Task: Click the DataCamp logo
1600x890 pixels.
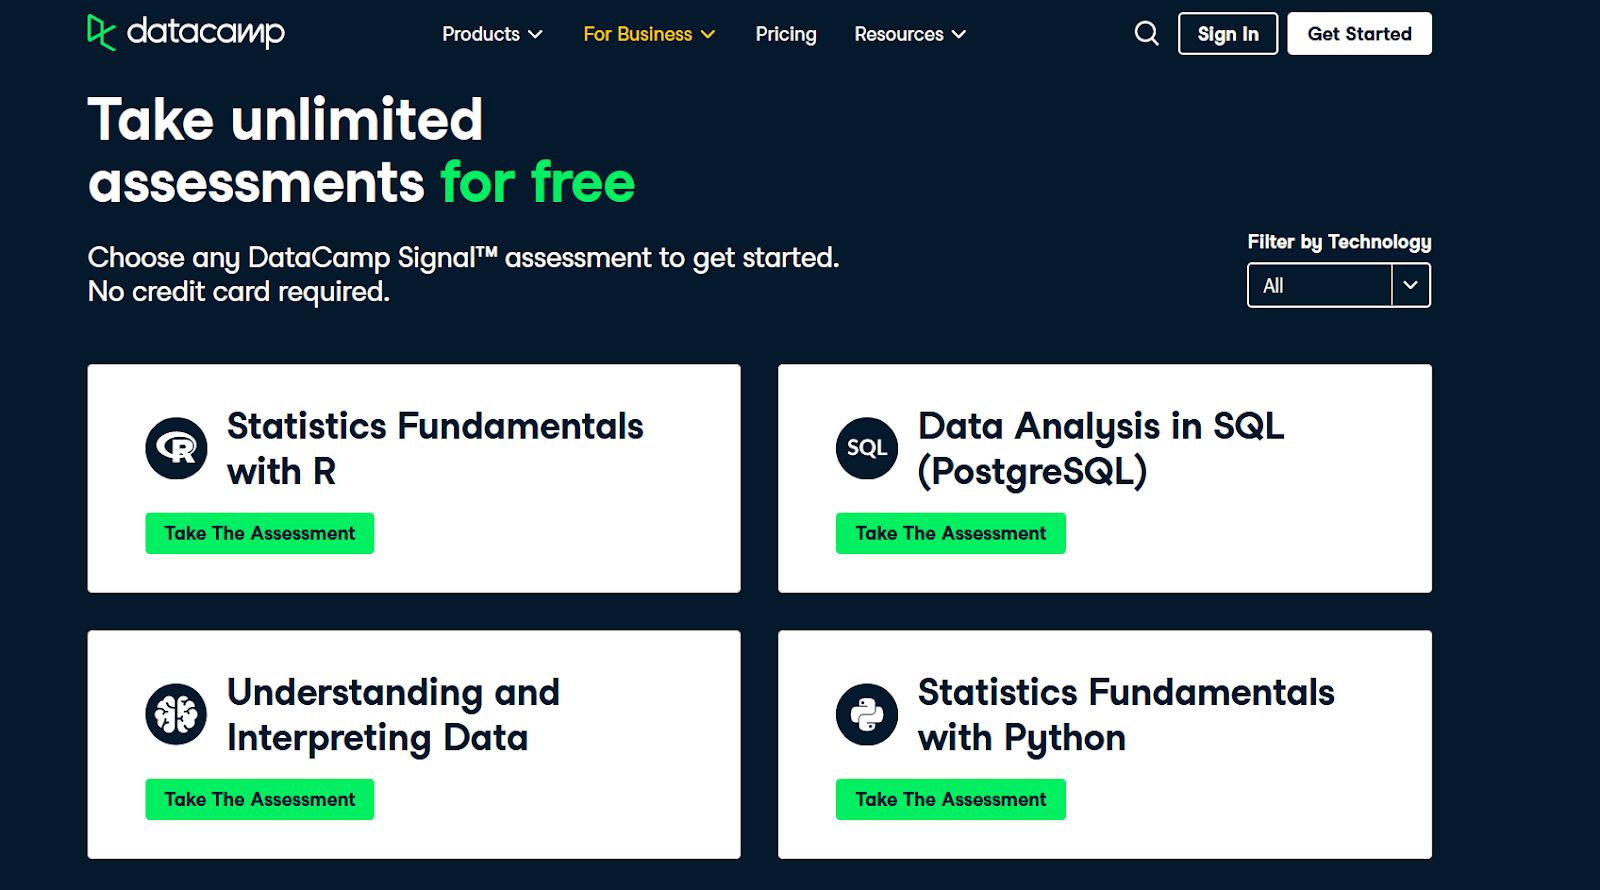Action: (x=186, y=33)
